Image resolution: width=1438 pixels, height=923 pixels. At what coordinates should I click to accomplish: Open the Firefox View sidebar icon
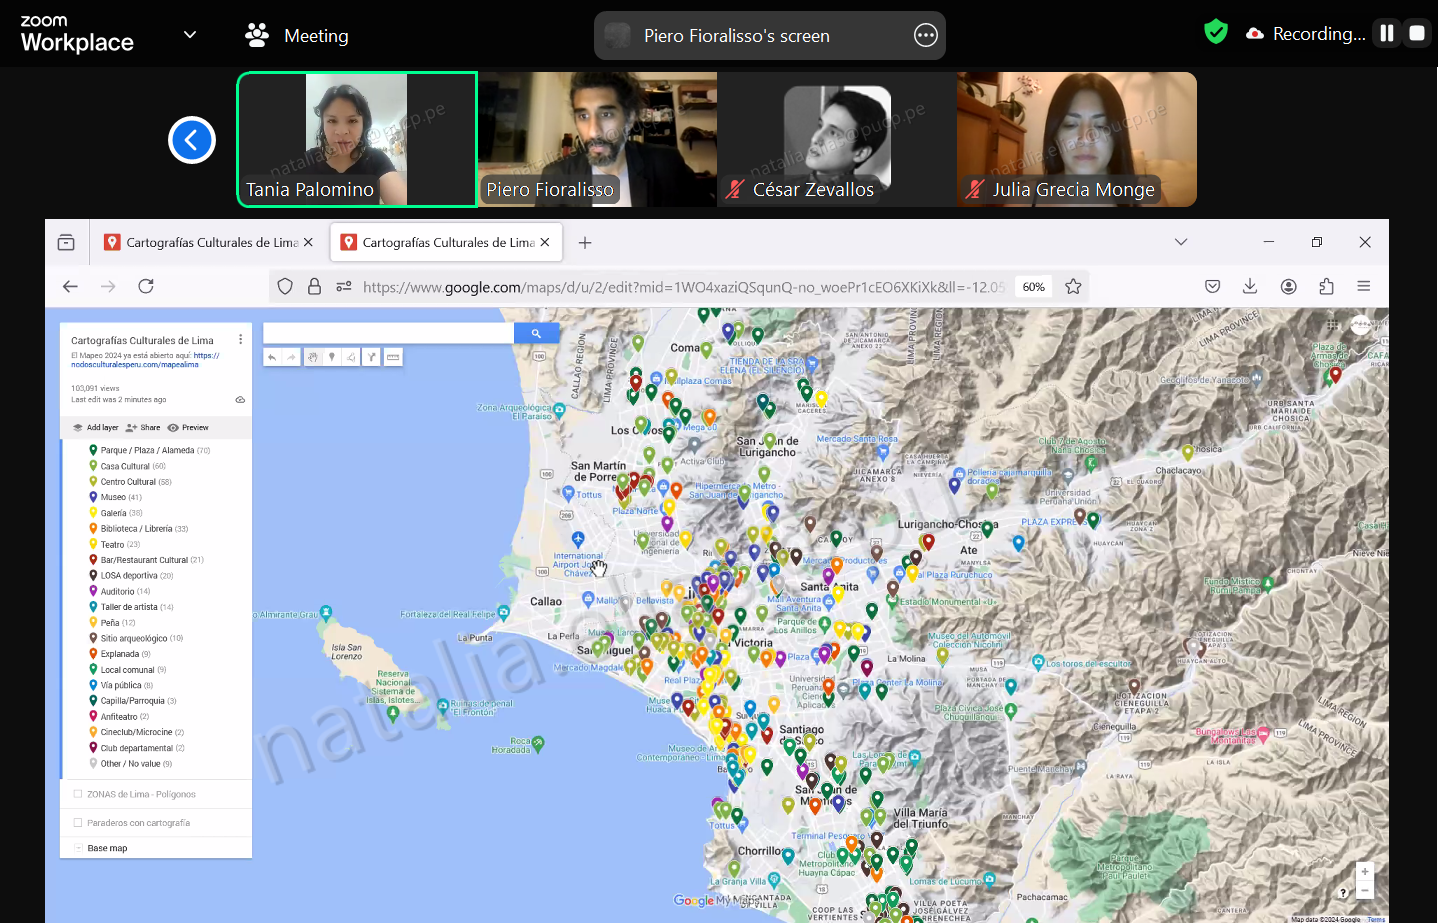pos(66,242)
